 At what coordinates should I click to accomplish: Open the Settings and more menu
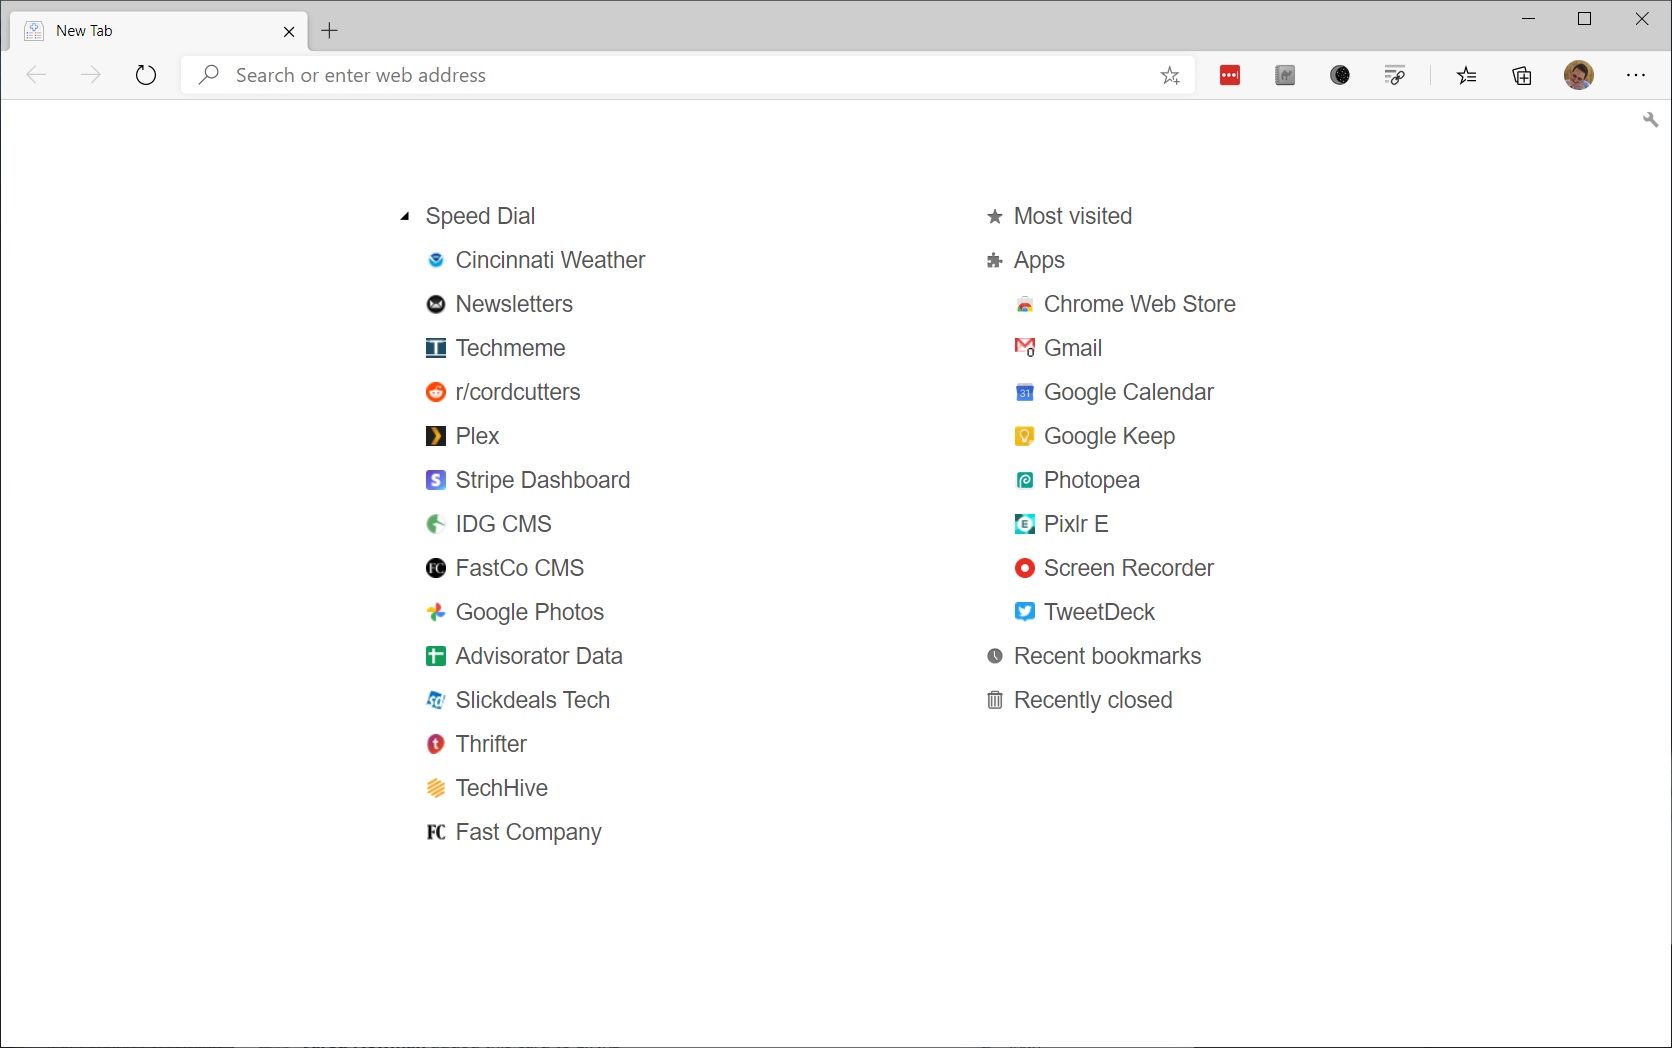(x=1637, y=75)
